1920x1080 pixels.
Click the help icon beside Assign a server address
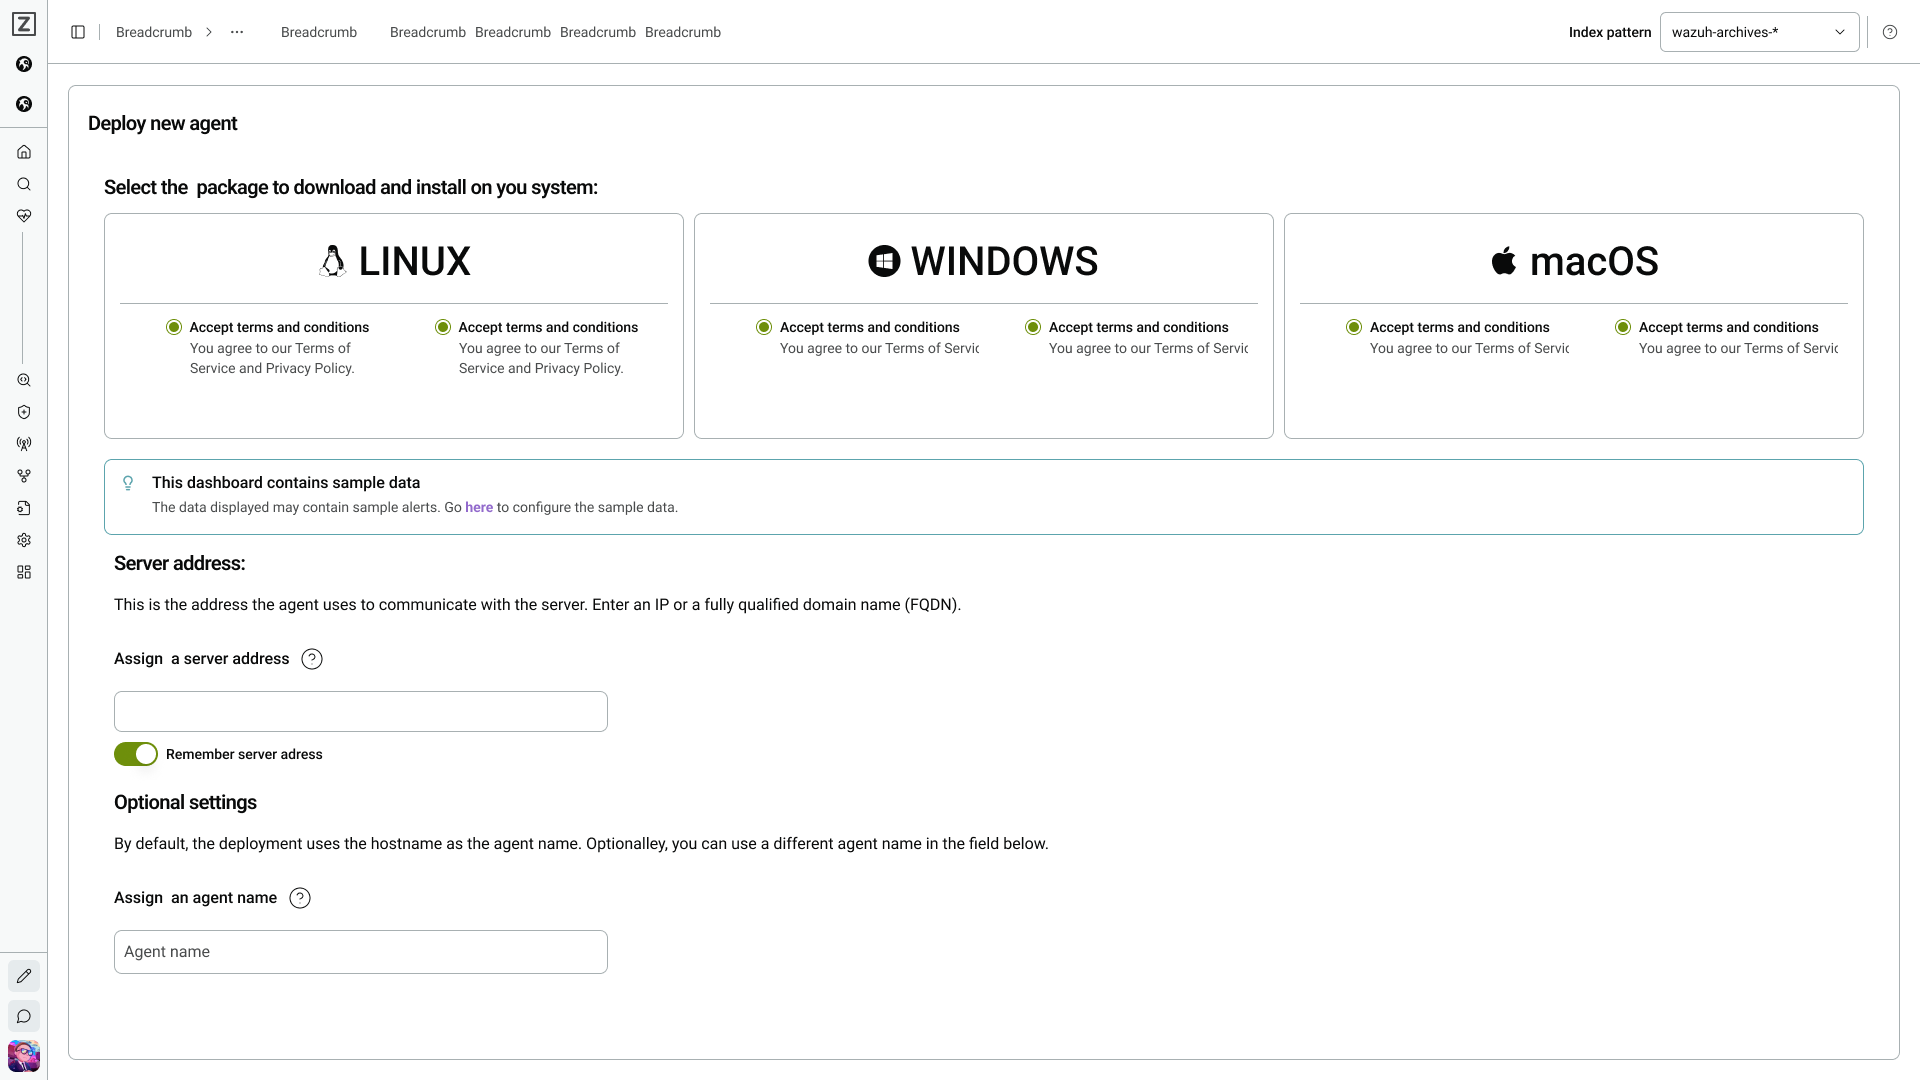[312, 659]
